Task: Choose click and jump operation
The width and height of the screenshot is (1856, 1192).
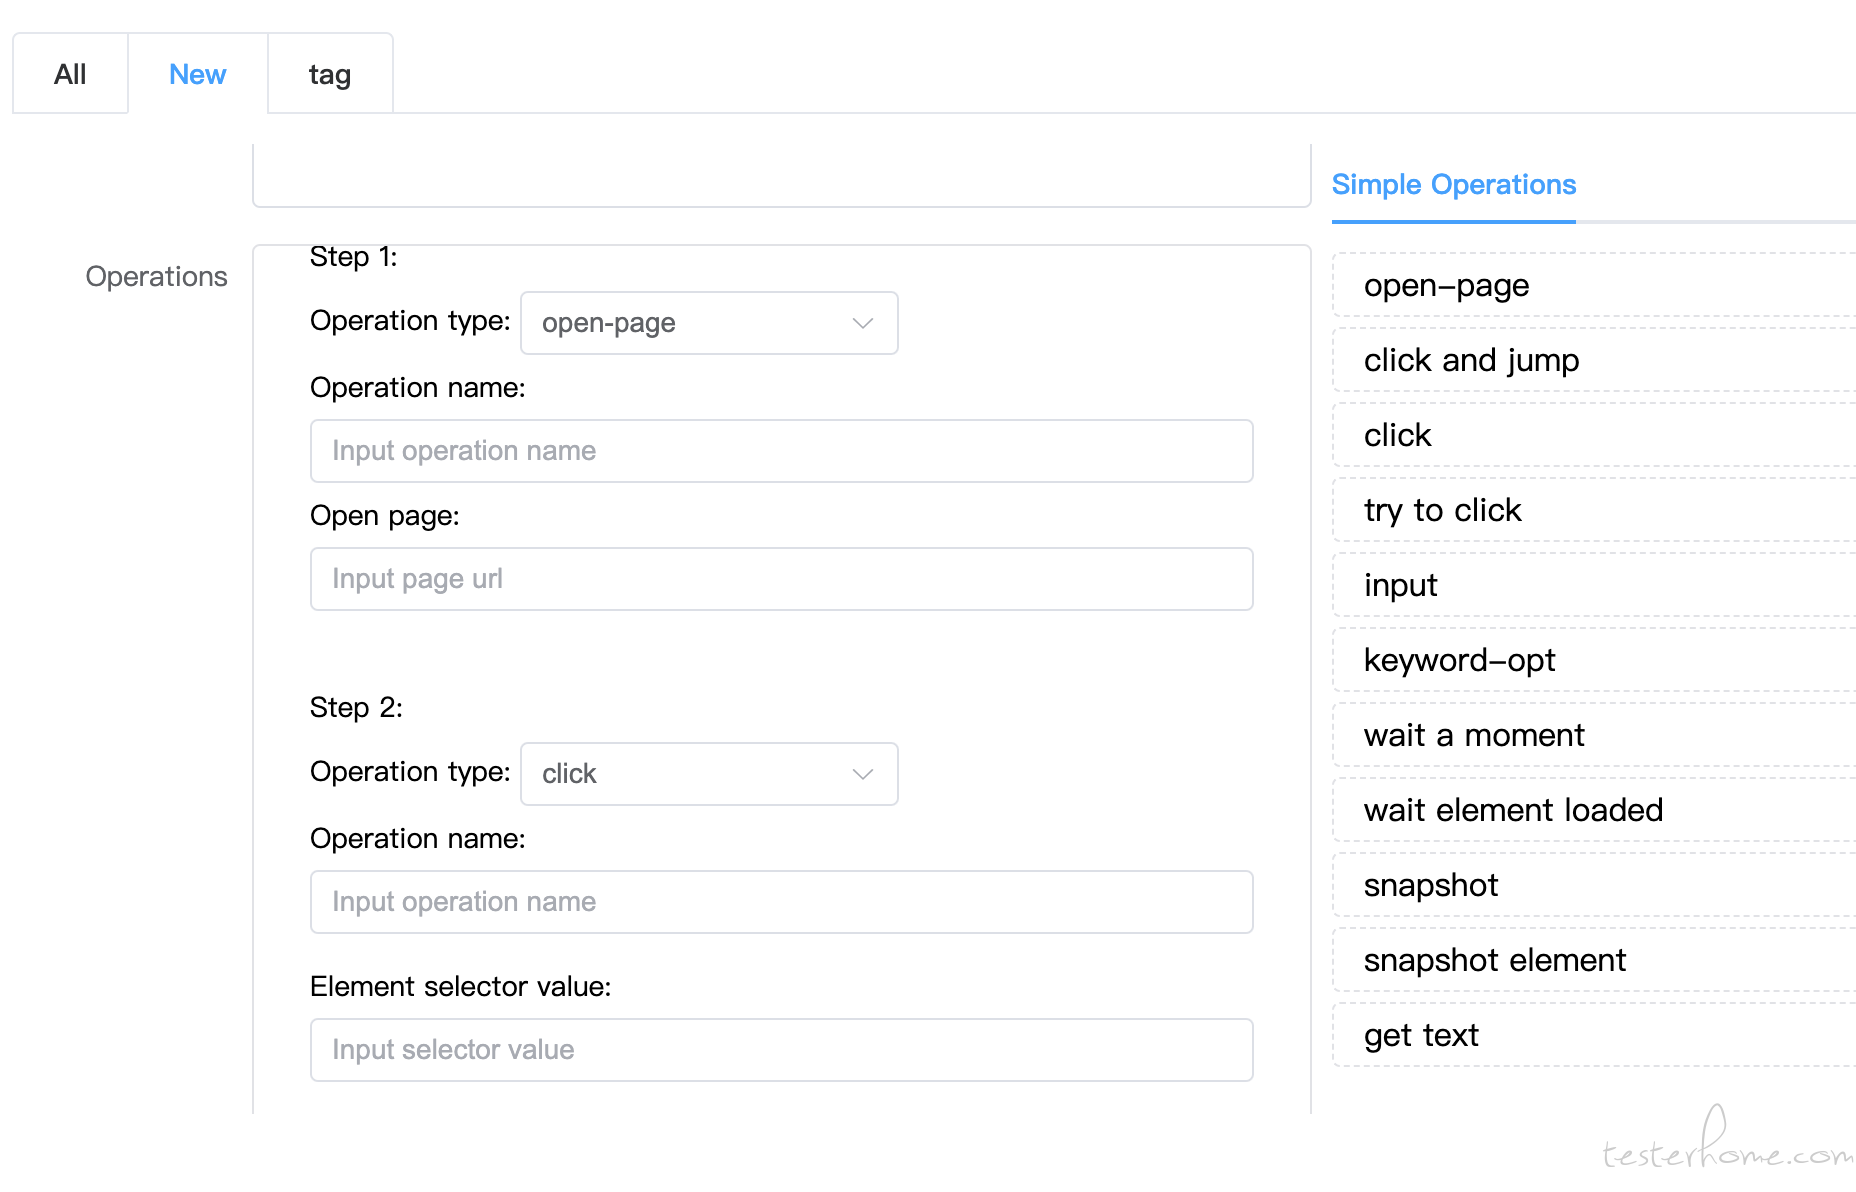Action: pos(1595,361)
